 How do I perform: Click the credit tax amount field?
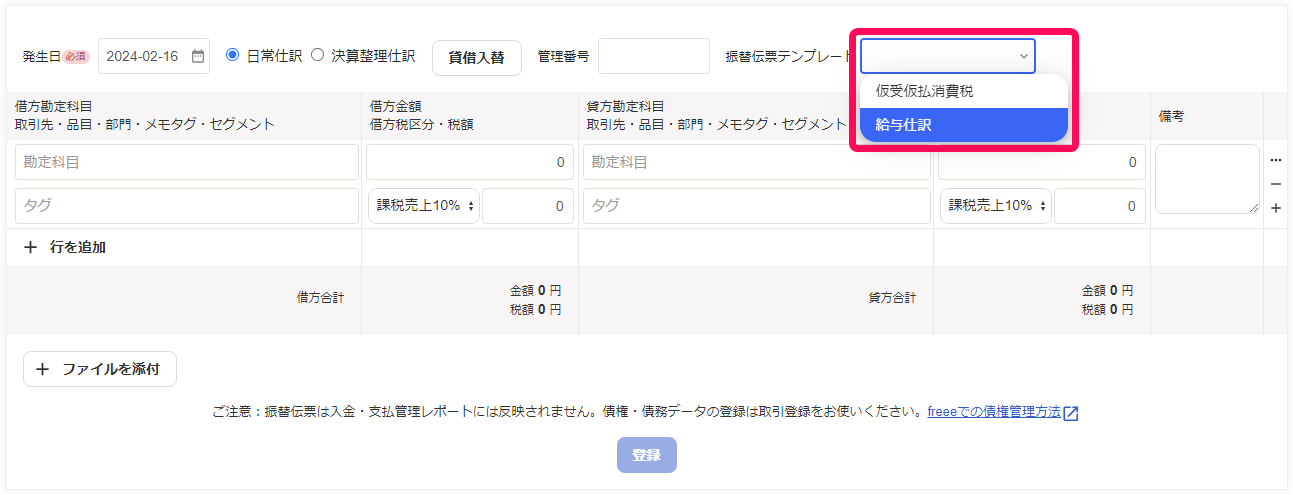tap(1100, 205)
